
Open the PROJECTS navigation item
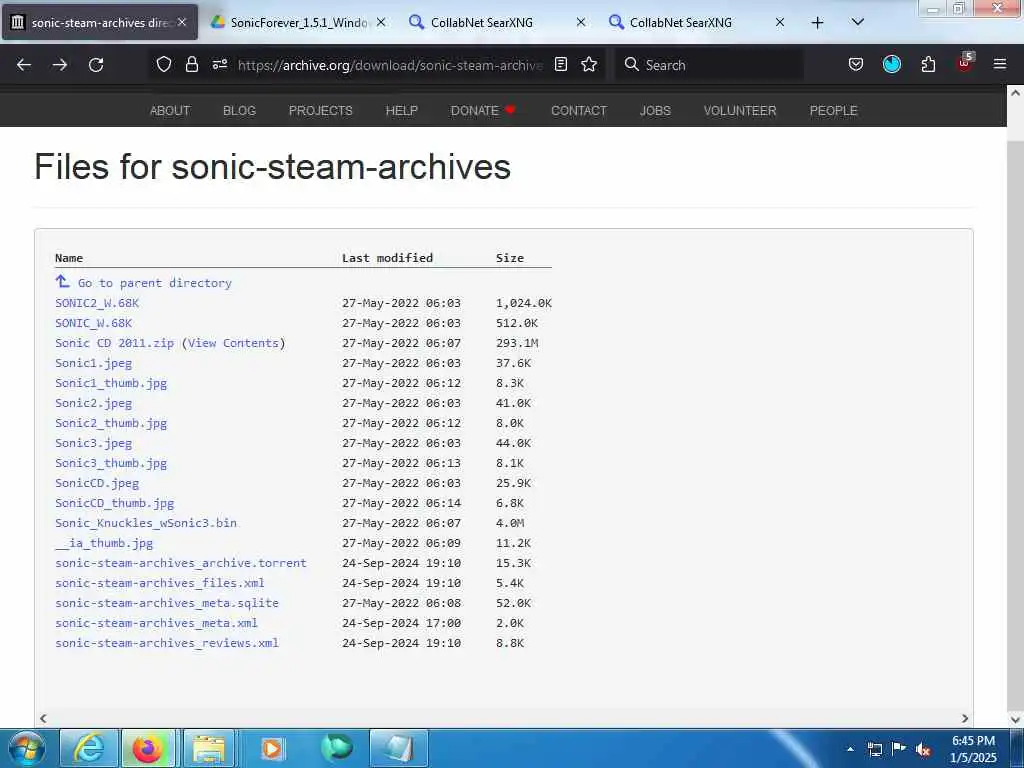pyautogui.click(x=321, y=110)
